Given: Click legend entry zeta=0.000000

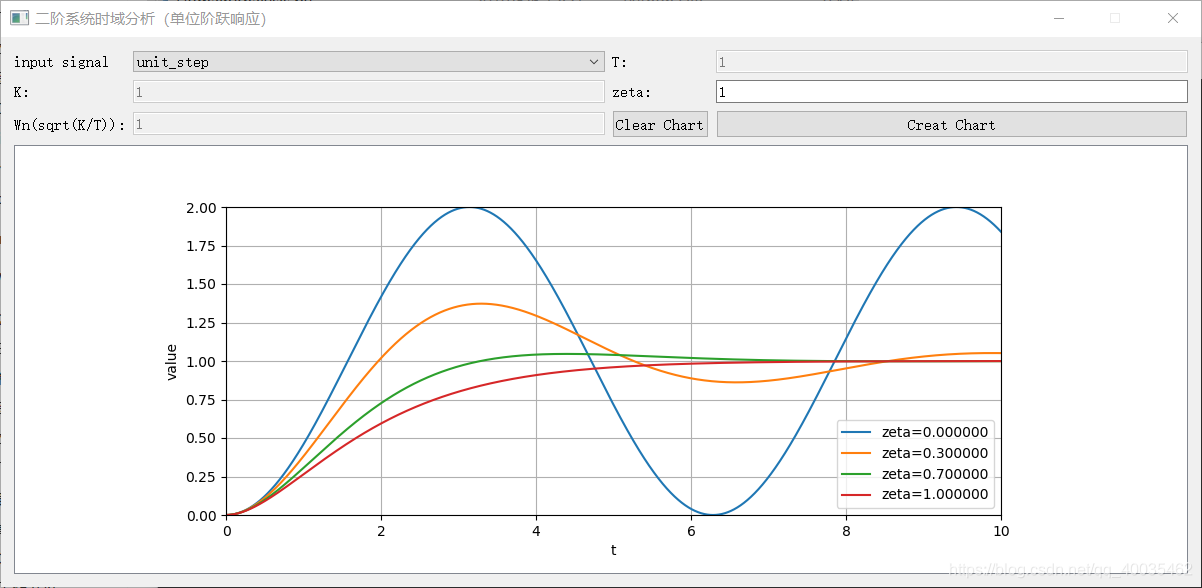Looking at the screenshot, I should click(916, 433).
